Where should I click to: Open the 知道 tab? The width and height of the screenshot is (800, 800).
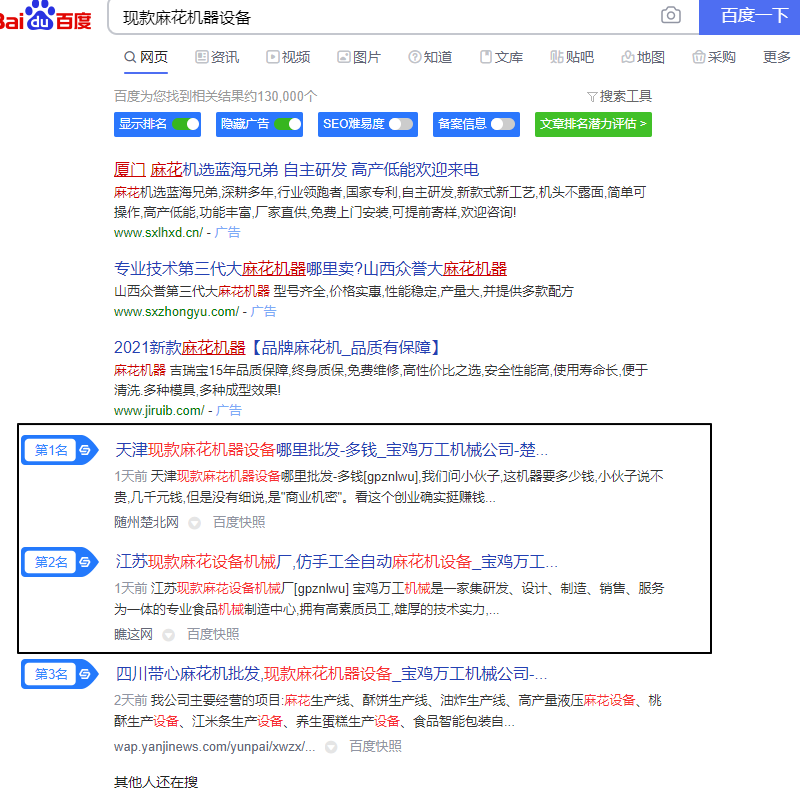coord(430,57)
